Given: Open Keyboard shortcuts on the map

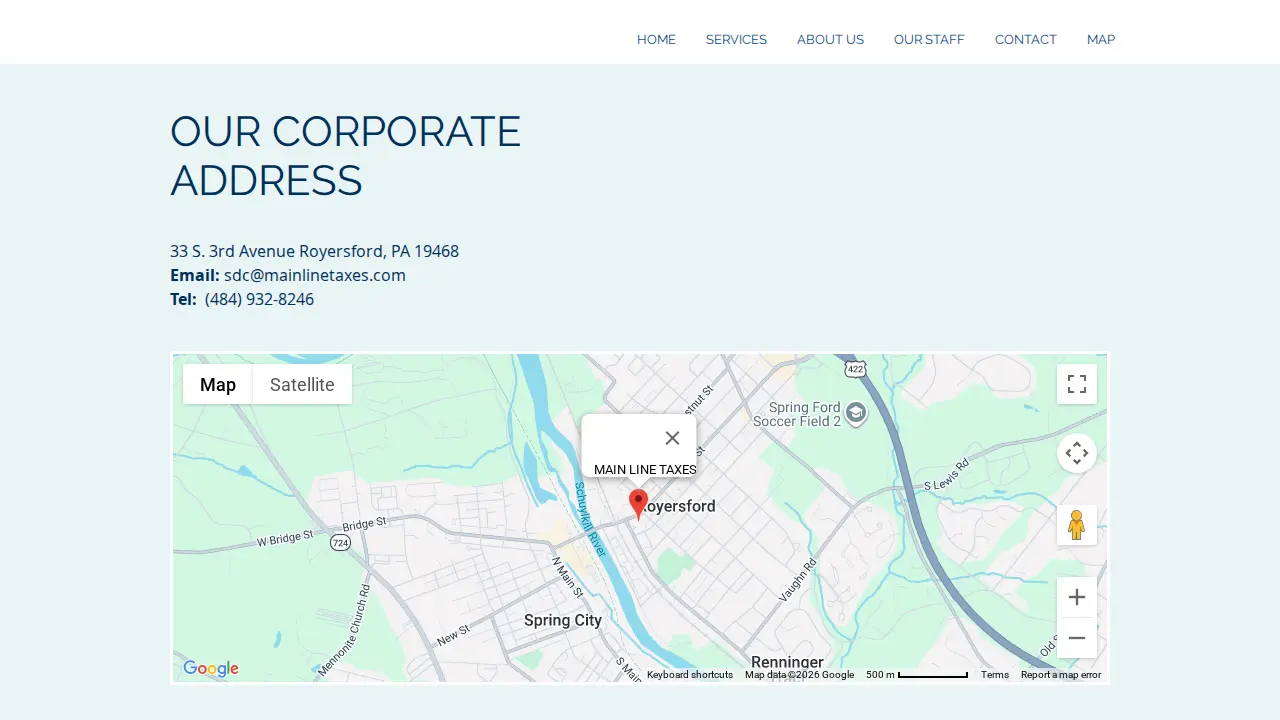Looking at the screenshot, I should (x=690, y=675).
